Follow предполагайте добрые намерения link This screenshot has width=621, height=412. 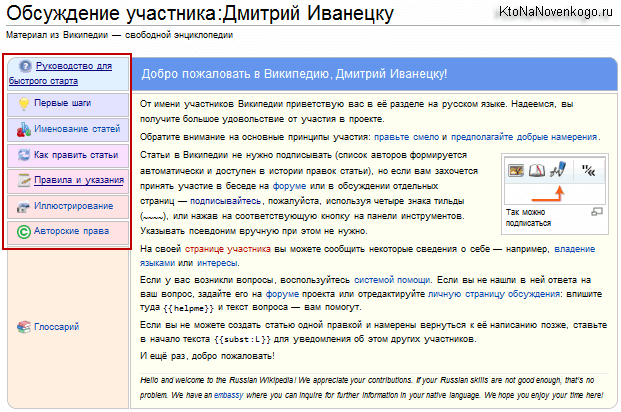pos(524,137)
